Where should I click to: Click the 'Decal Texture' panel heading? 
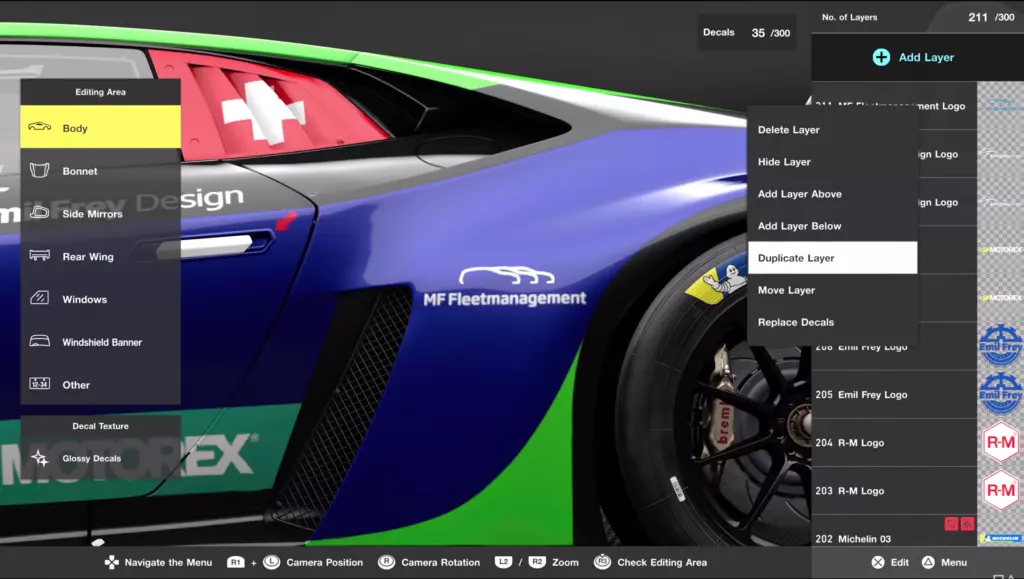(x=101, y=426)
